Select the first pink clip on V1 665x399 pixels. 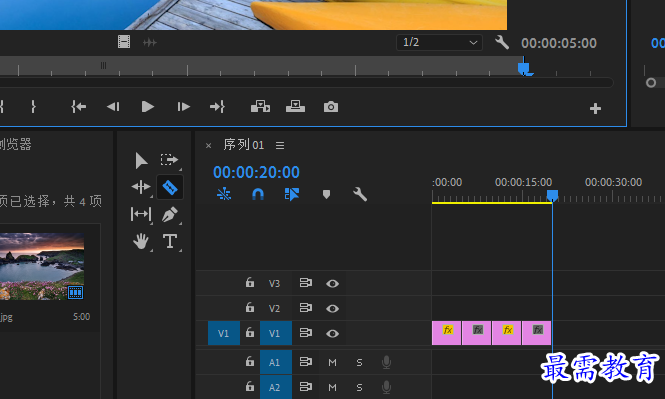pos(447,333)
